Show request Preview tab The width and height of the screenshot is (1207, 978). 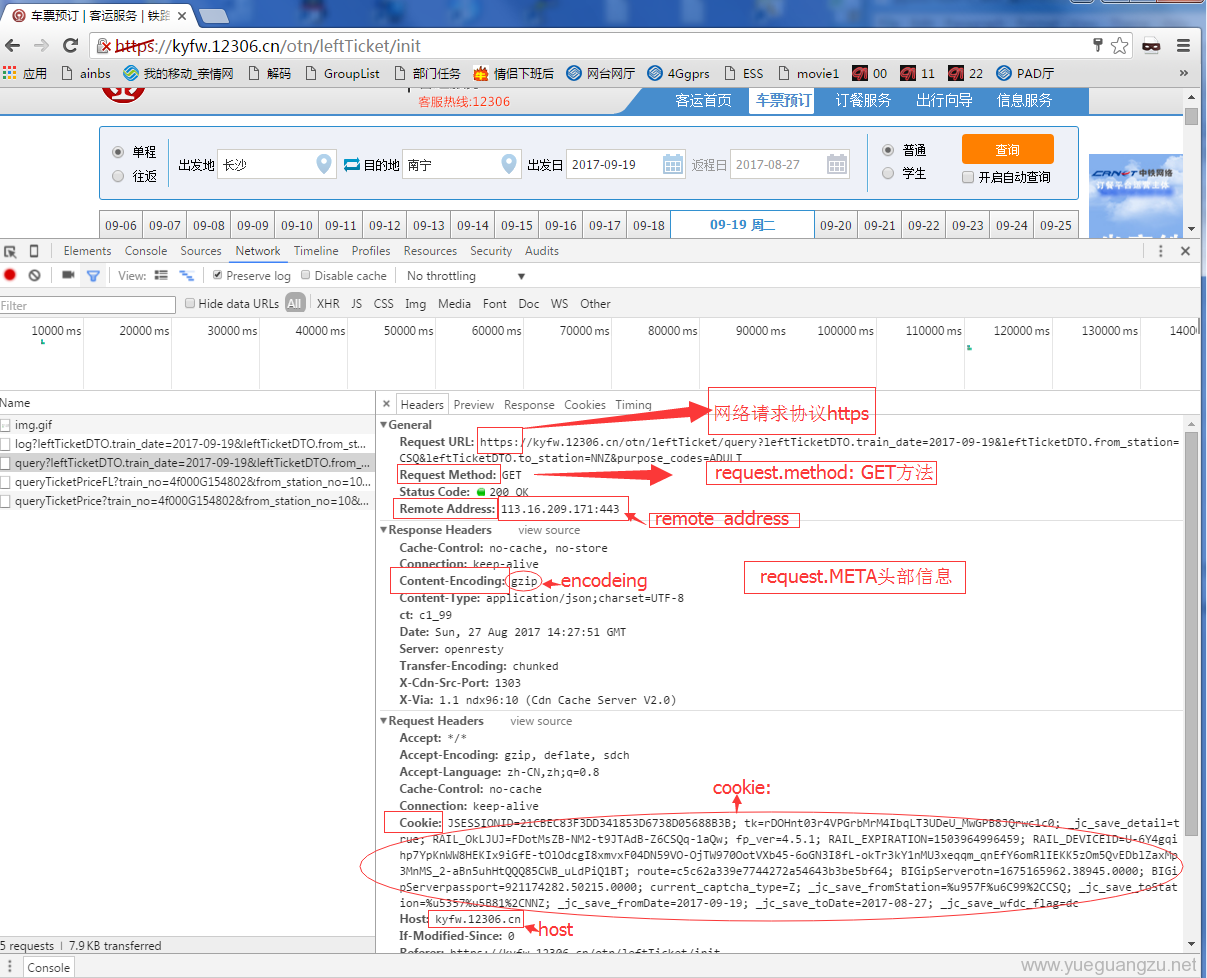pyautogui.click(x=474, y=405)
